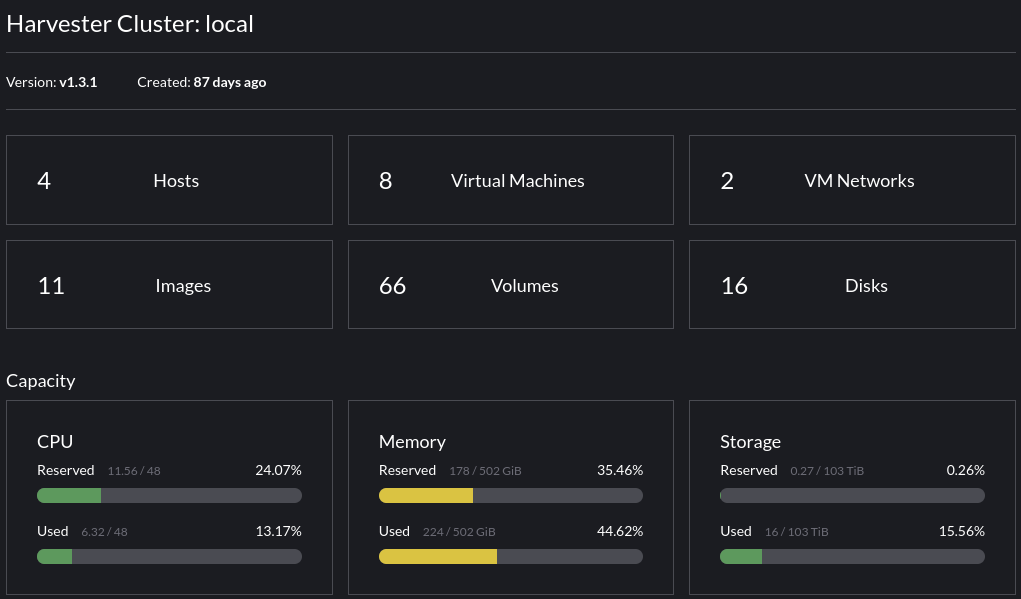Click the CPU used 13.17% value
The image size is (1021, 599).
click(278, 531)
